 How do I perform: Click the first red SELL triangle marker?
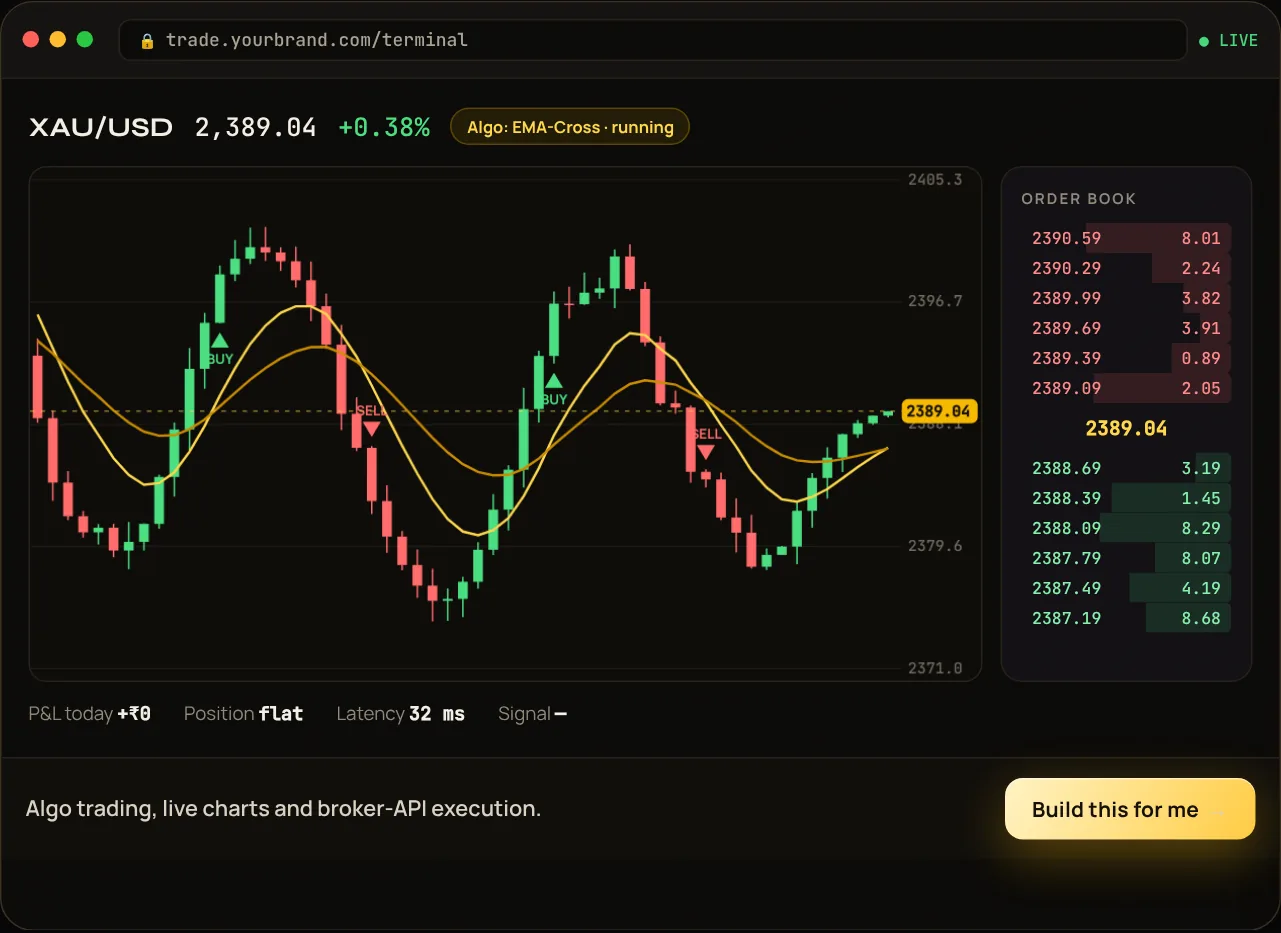pos(371,428)
